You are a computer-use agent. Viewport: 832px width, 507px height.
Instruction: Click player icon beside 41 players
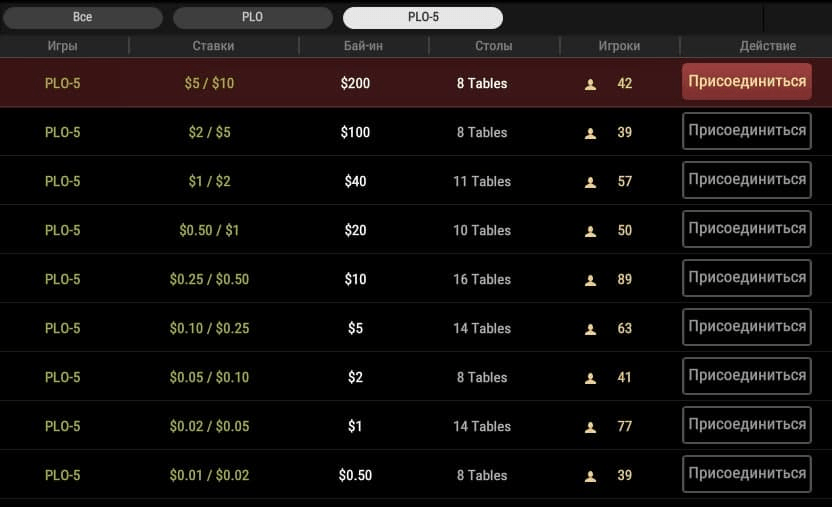(x=590, y=378)
